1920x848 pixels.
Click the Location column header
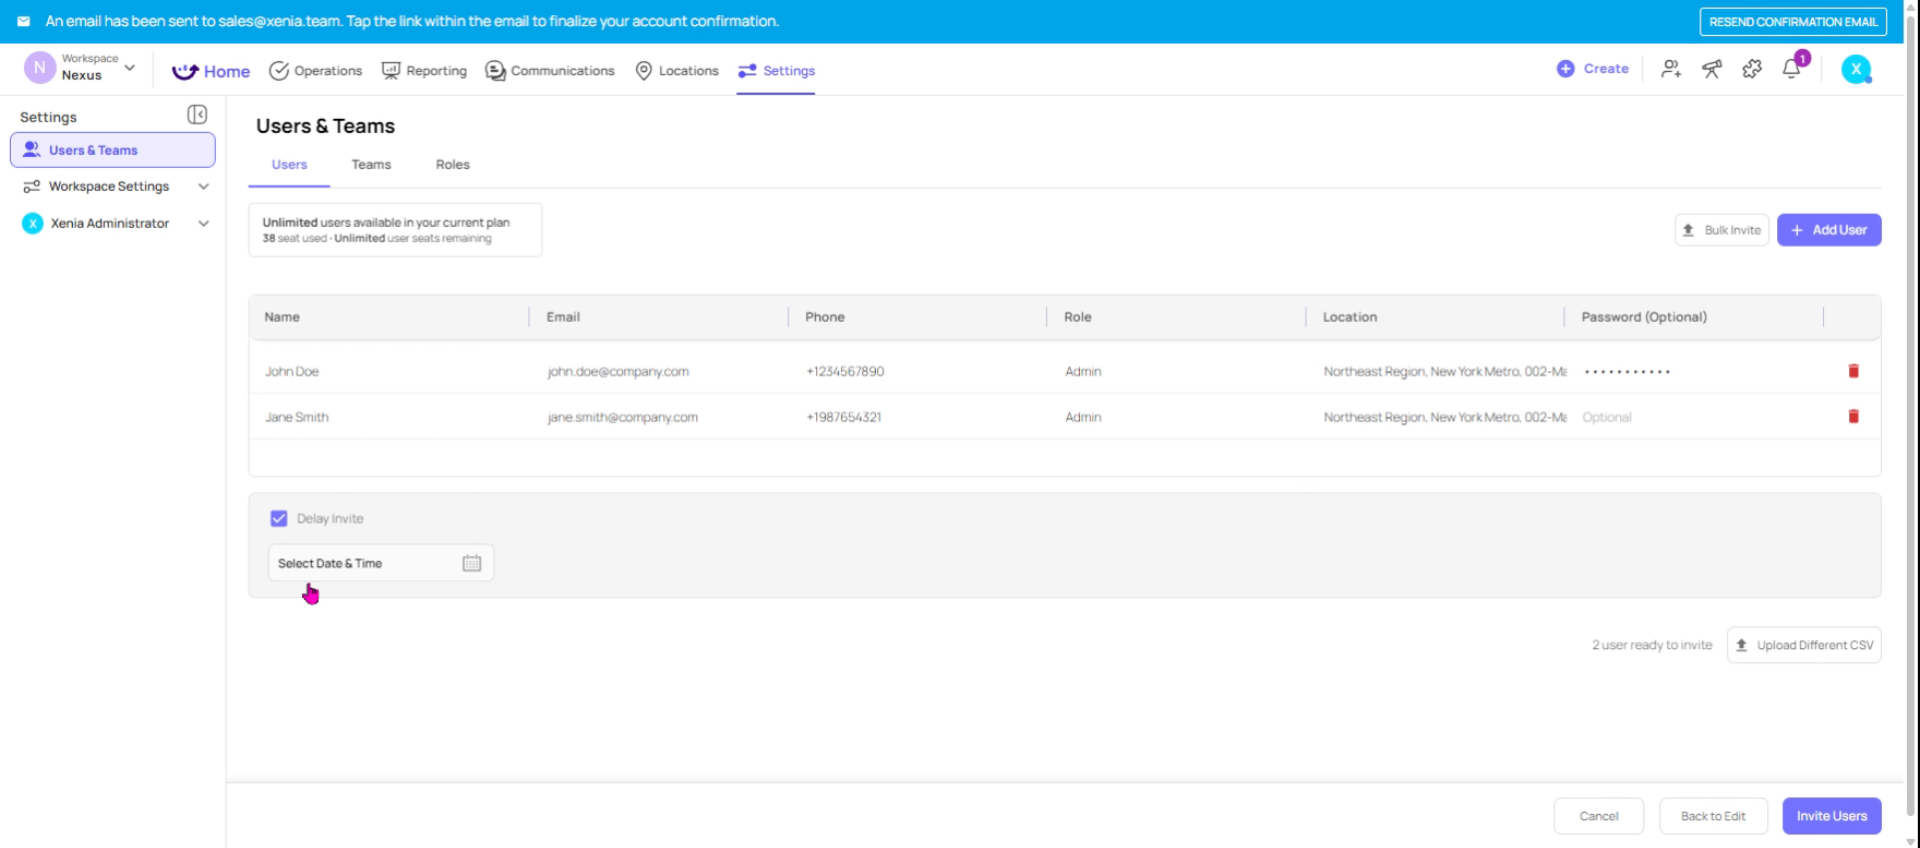pos(1350,317)
